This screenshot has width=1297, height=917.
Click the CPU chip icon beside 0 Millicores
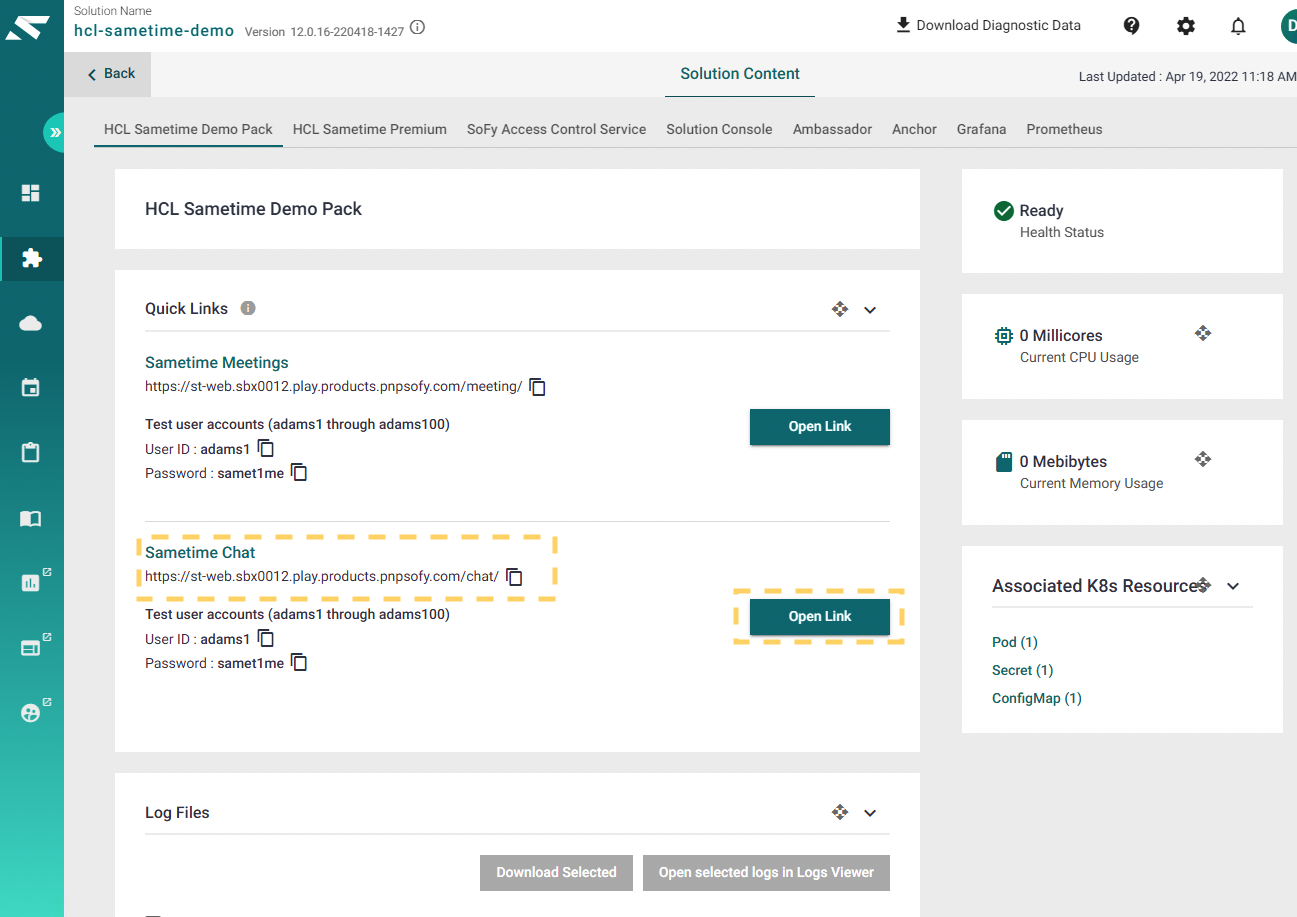pyautogui.click(x=1003, y=336)
